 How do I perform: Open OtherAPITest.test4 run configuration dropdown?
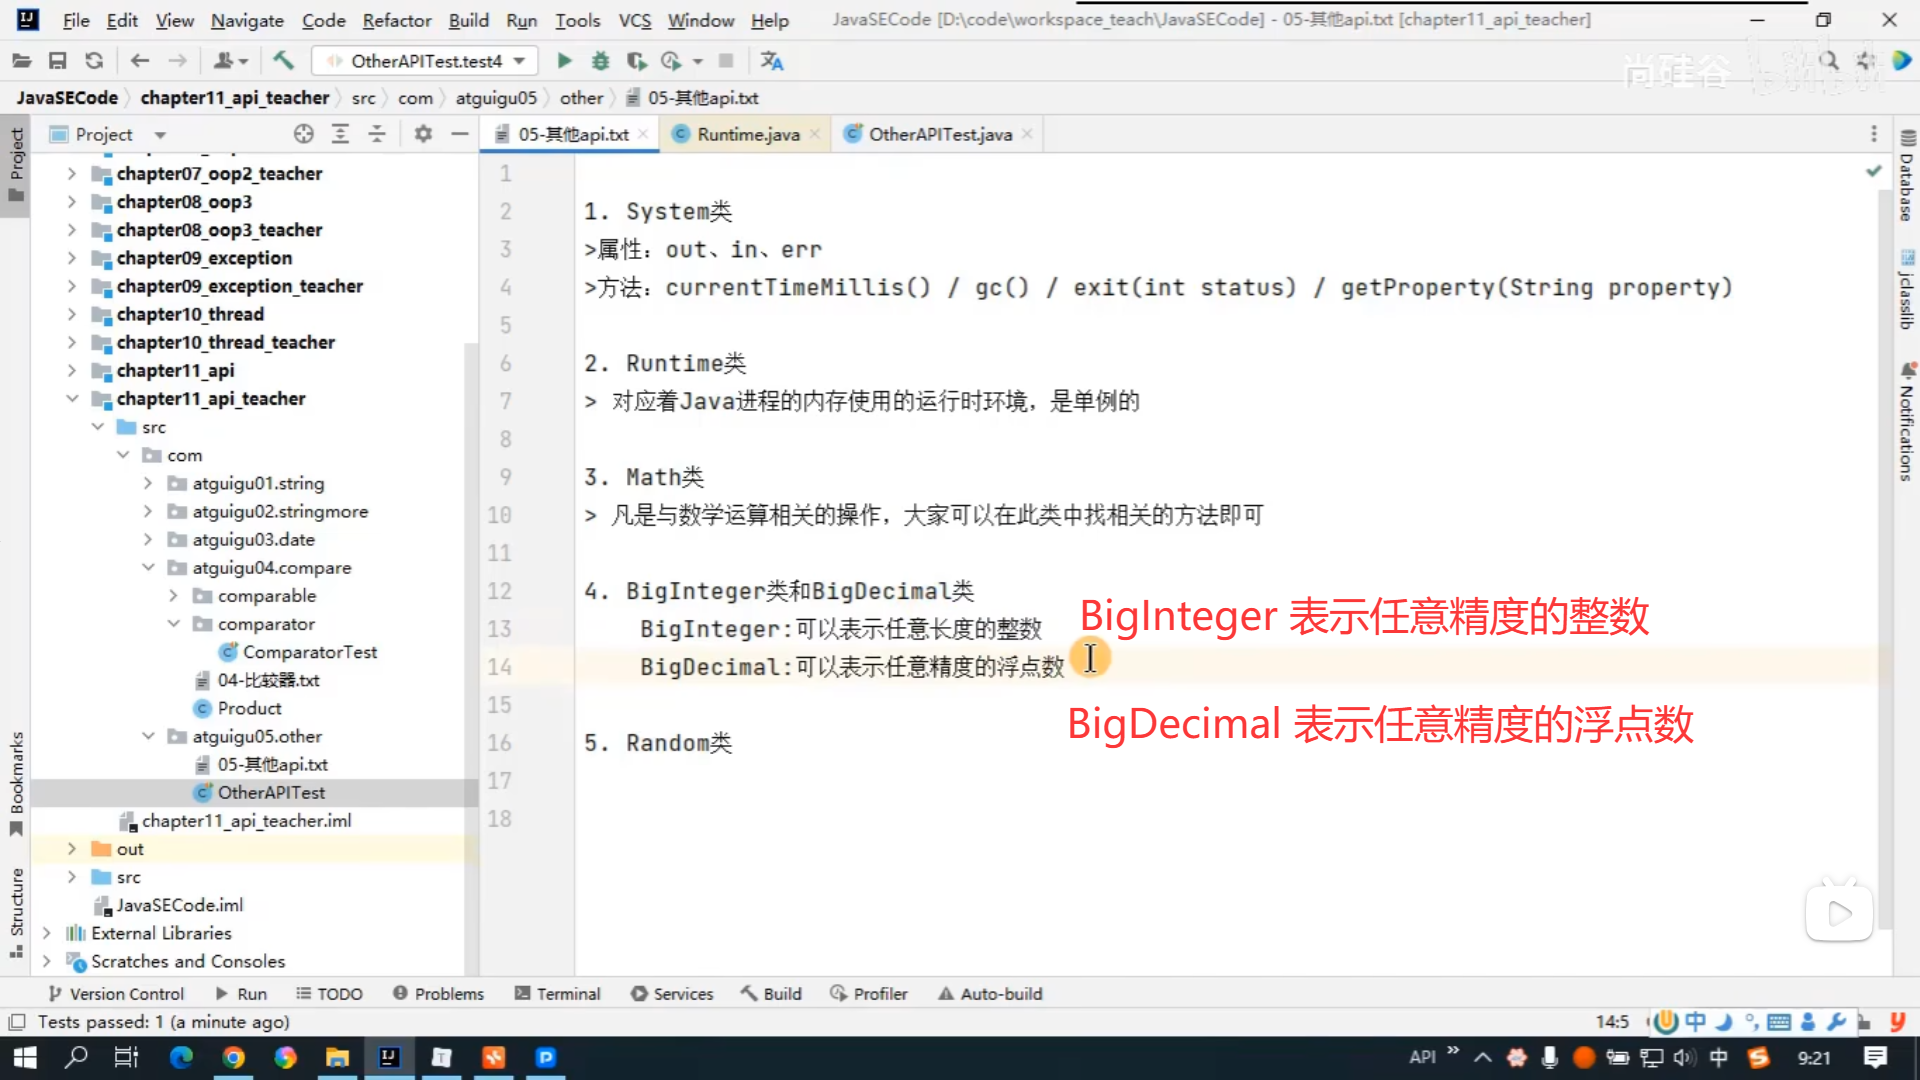point(425,61)
